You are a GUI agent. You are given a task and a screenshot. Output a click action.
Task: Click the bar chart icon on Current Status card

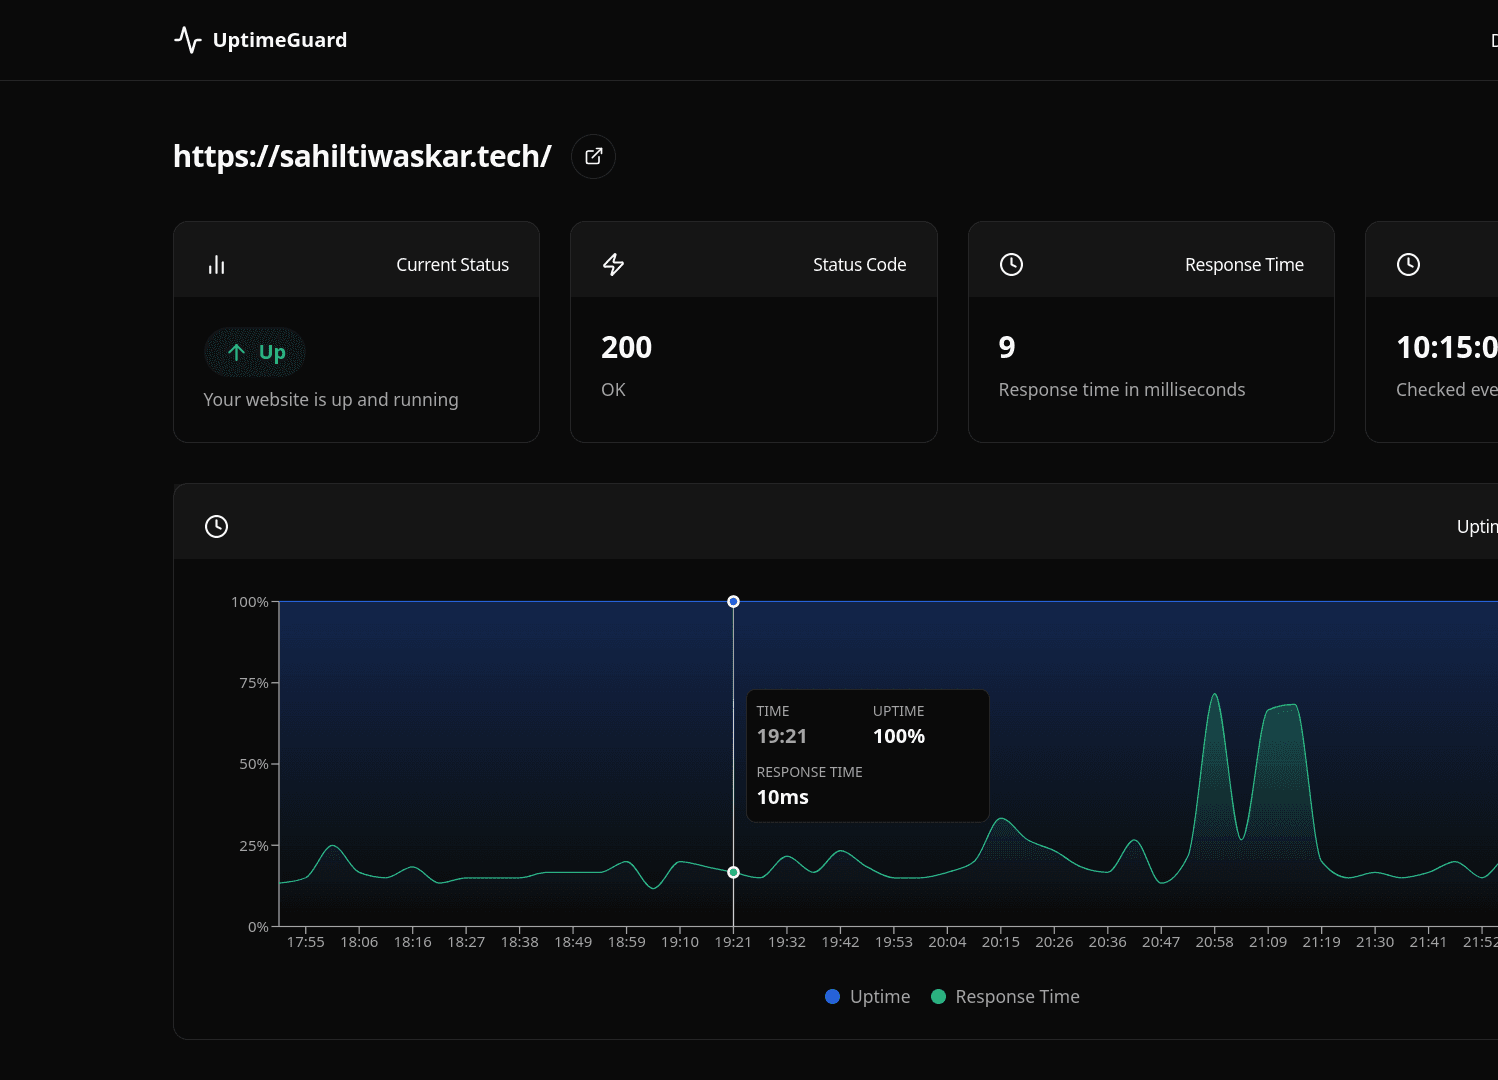click(x=216, y=265)
